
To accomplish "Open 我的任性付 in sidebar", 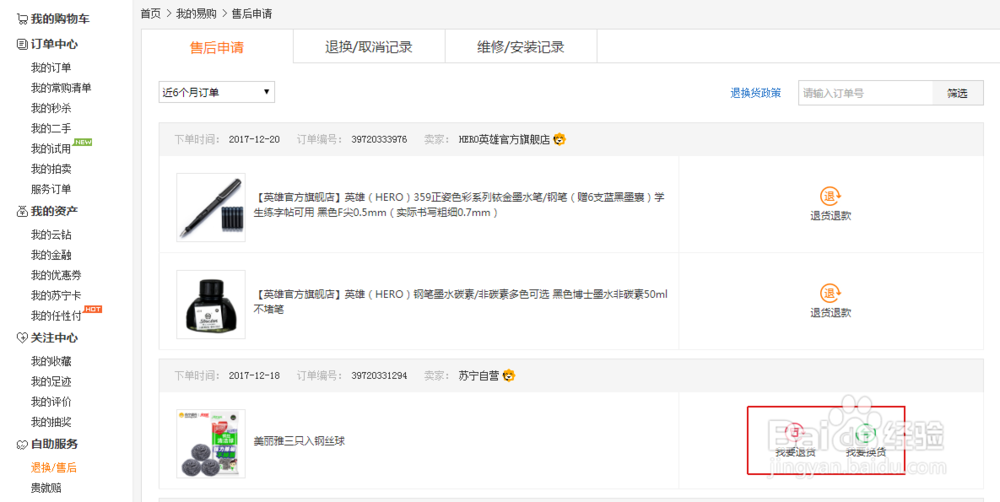I will [x=56, y=316].
